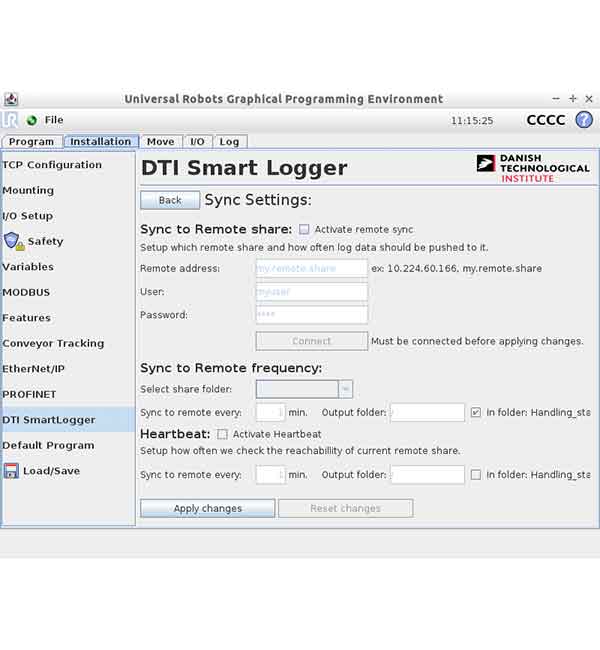Click the green robot status indicator
Screen dimensions: 600x650
click(32, 121)
